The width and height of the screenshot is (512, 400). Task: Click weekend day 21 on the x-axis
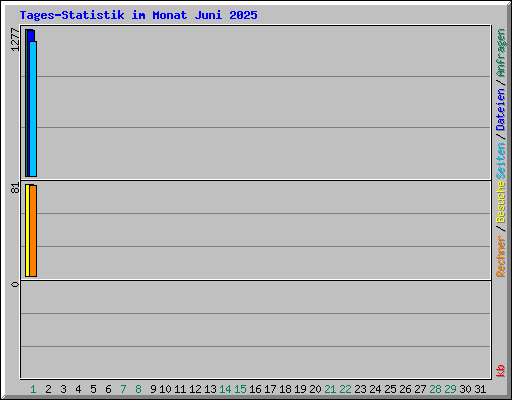[330, 389]
